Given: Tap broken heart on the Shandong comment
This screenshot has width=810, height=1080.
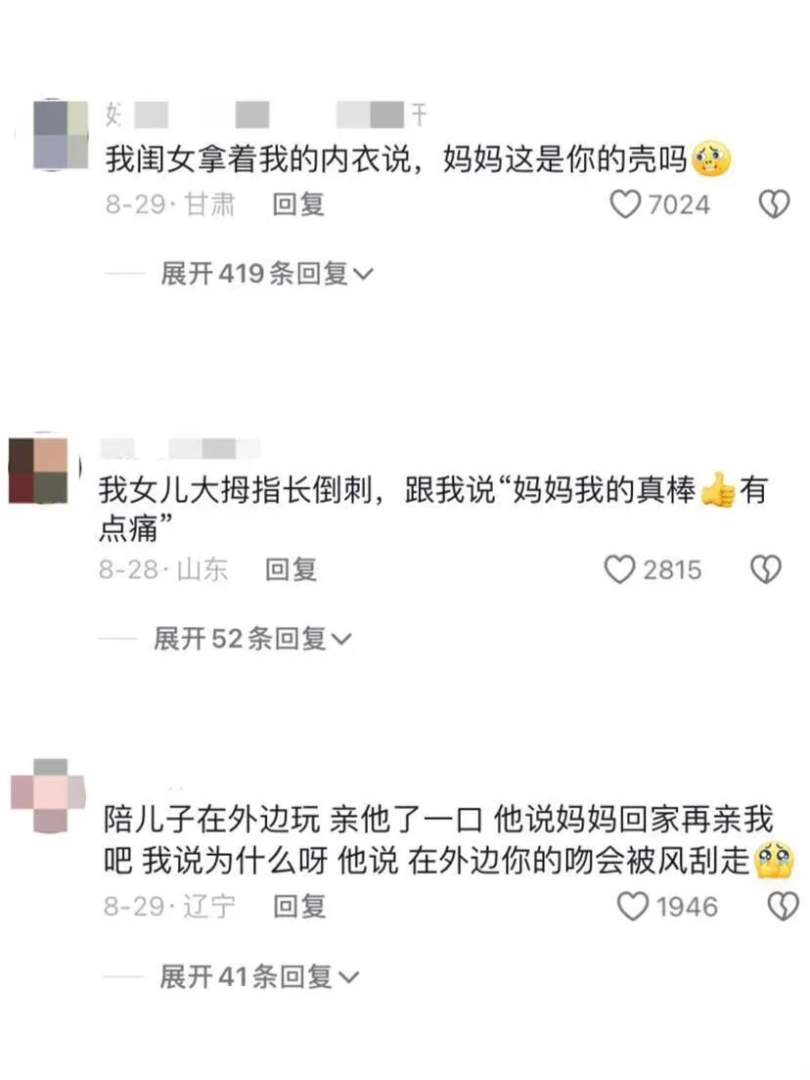Looking at the screenshot, I should click(x=765, y=570).
